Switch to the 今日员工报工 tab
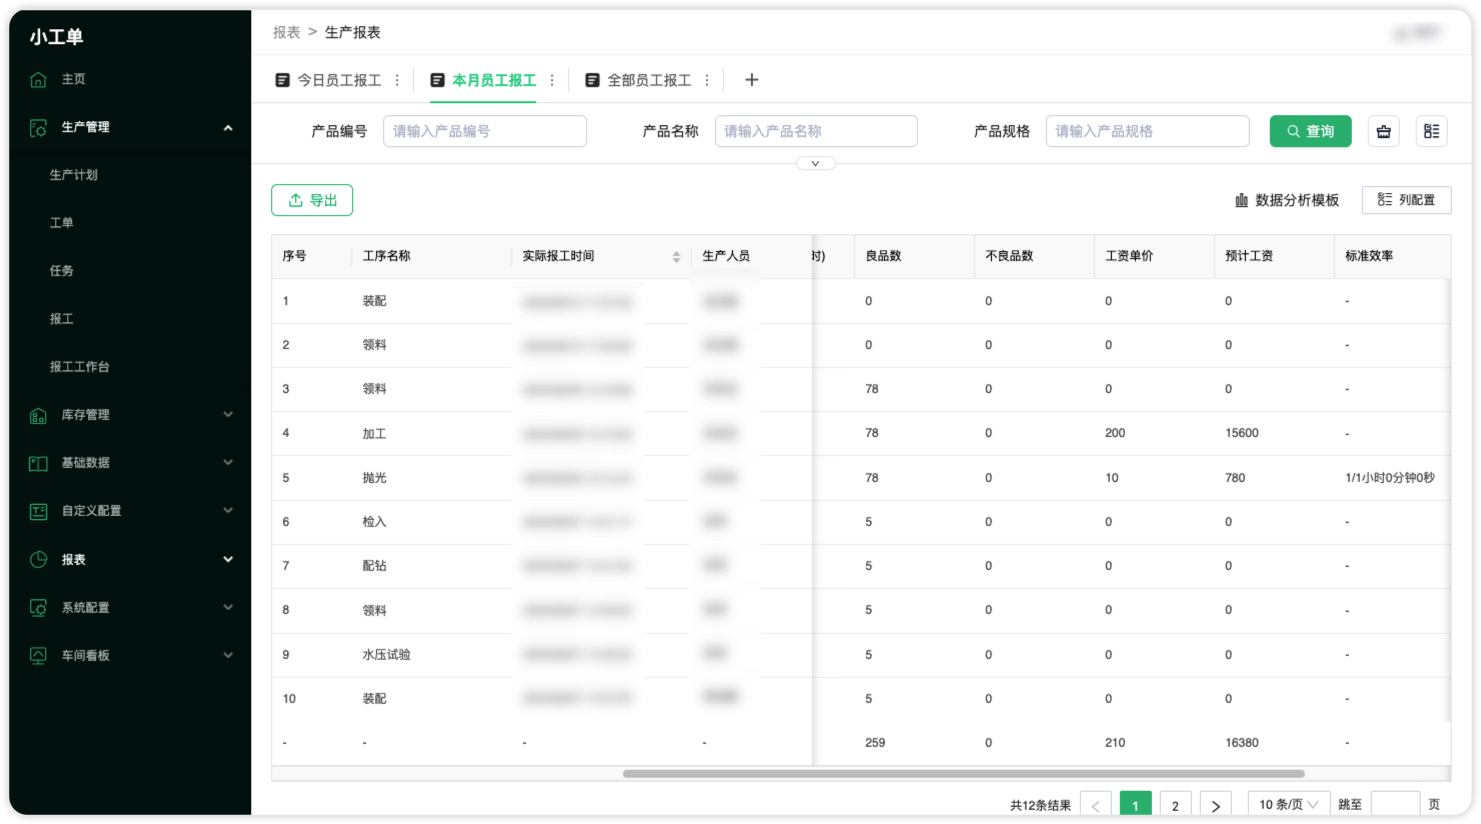 (x=338, y=80)
